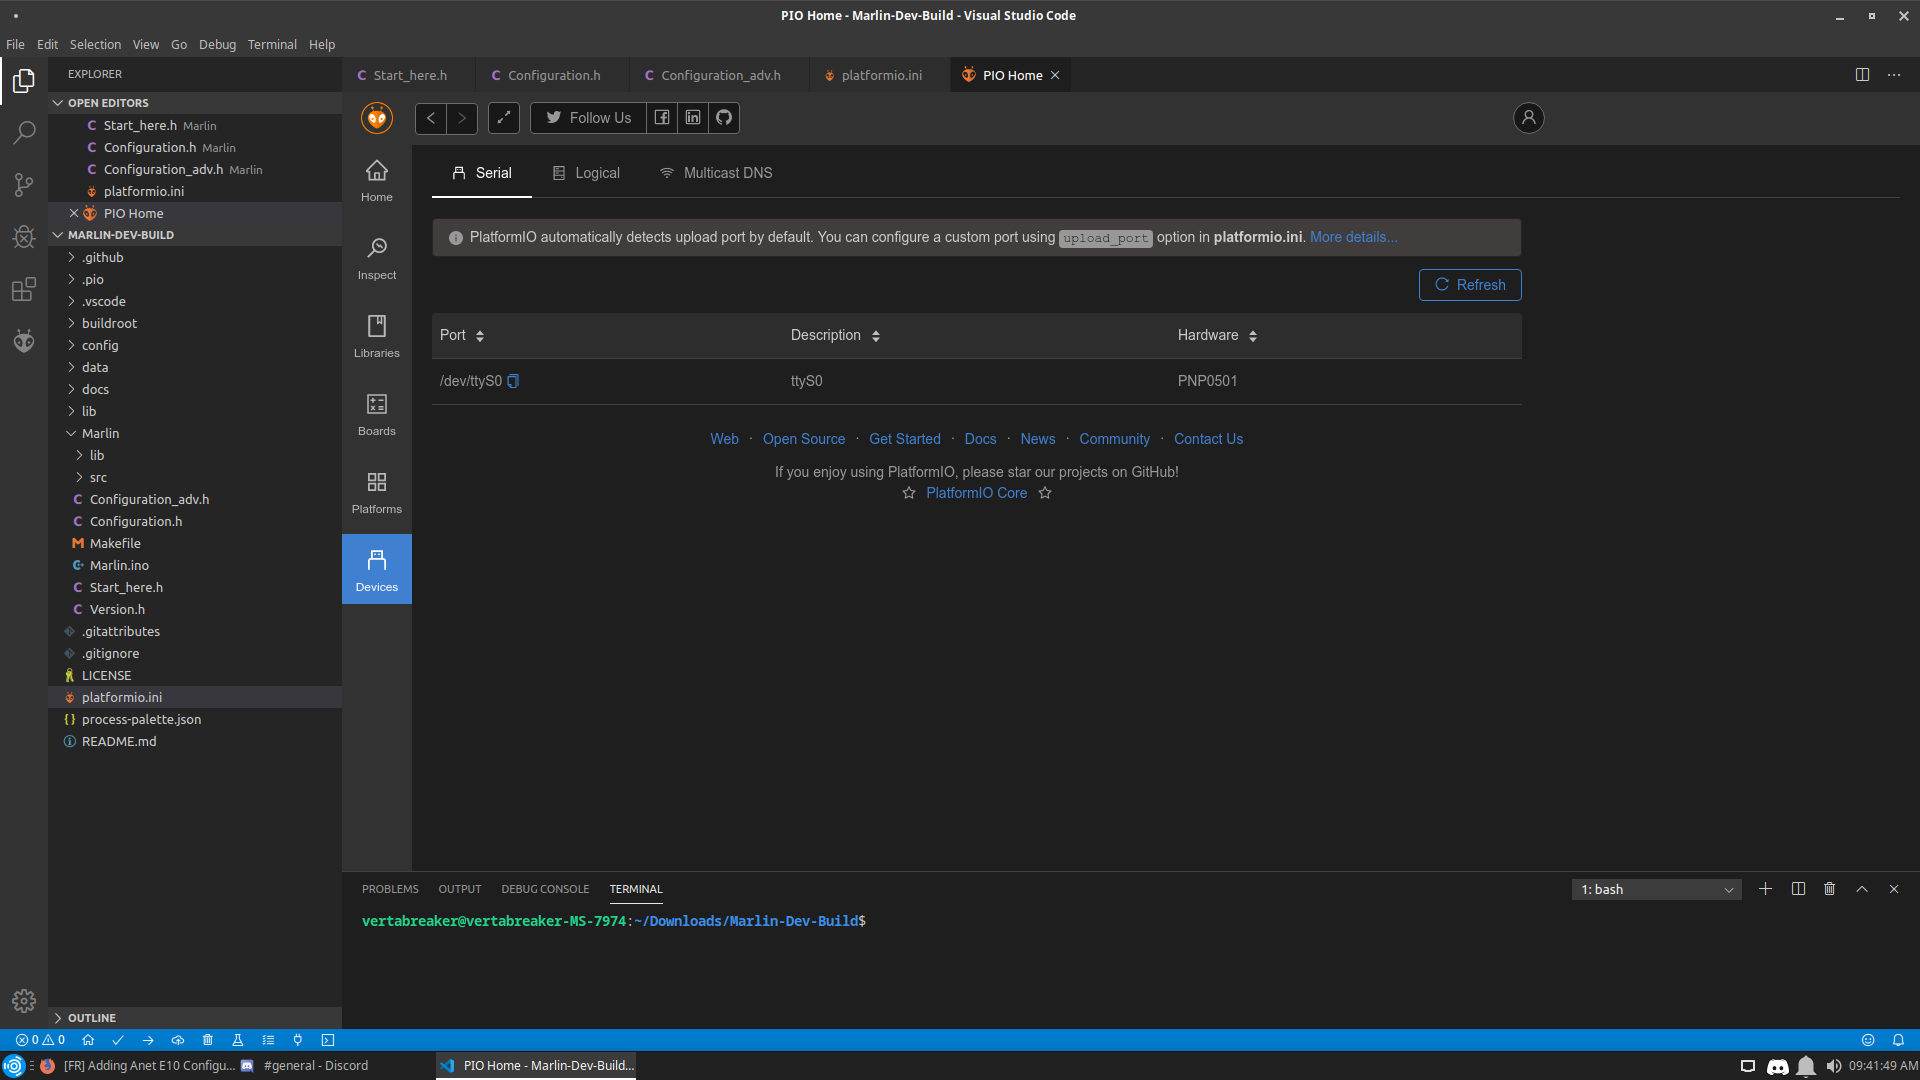This screenshot has height=1080, width=1920.
Task: Open the PlatformIO account profile icon
Action: pyautogui.click(x=1528, y=118)
